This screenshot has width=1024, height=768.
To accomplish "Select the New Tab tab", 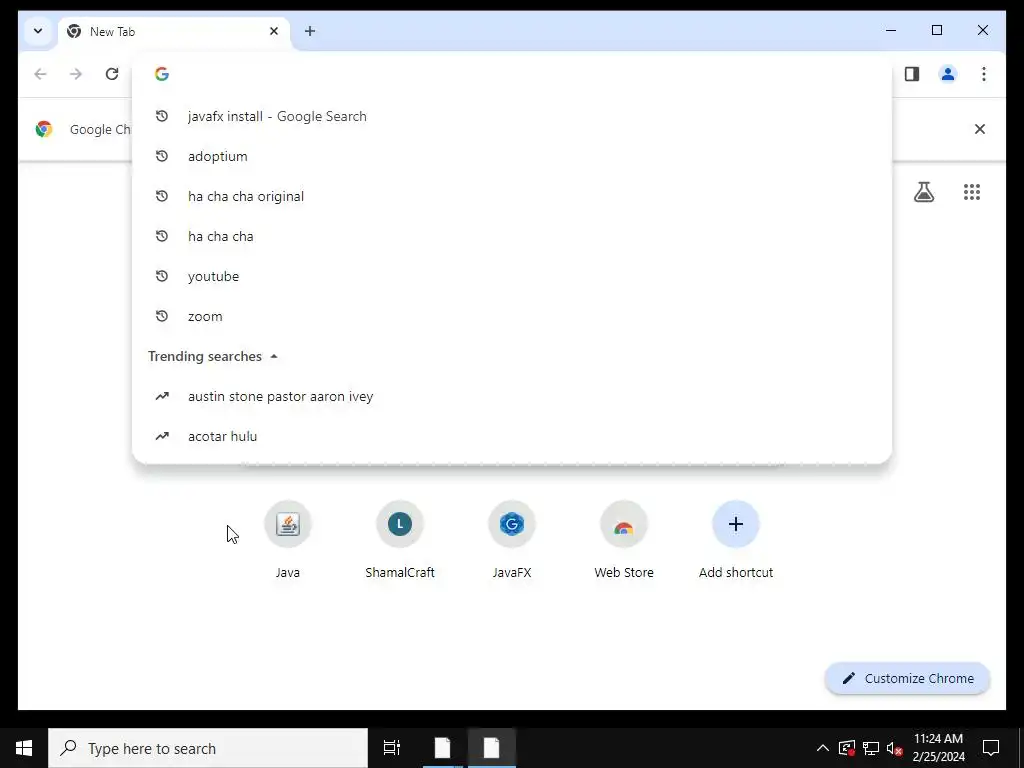I will coord(174,31).
